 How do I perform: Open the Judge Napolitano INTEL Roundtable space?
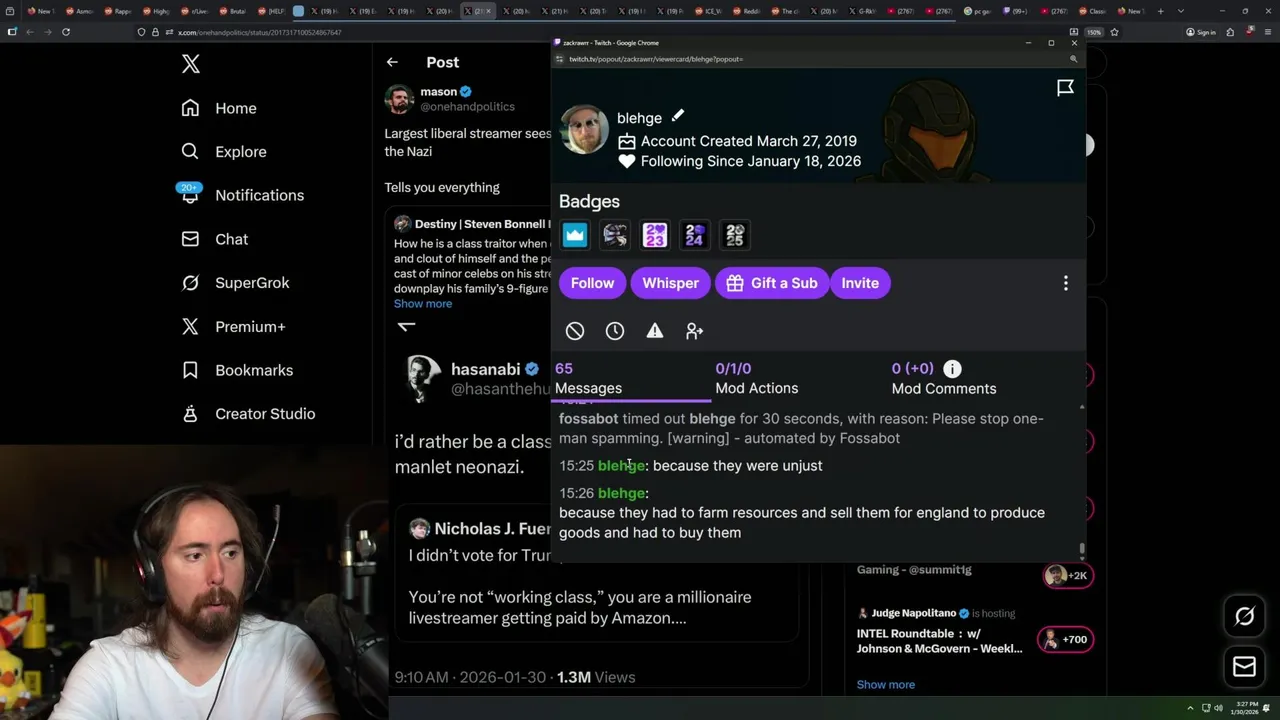(939, 641)
